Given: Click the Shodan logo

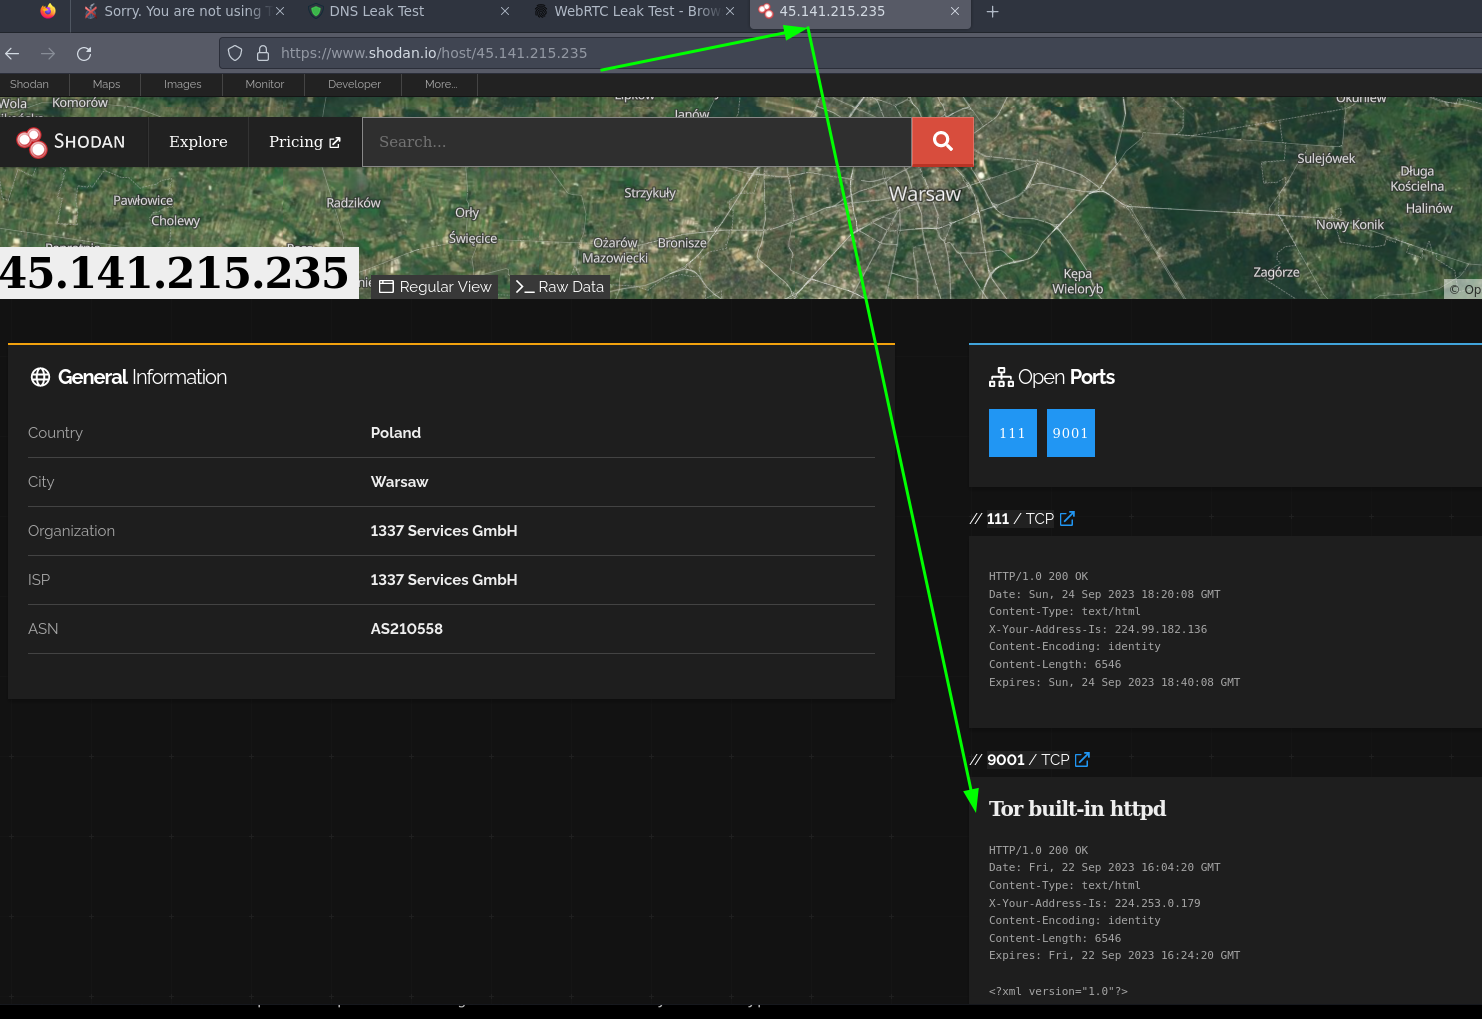Looking at the screenshot, I should click(71, 142).
